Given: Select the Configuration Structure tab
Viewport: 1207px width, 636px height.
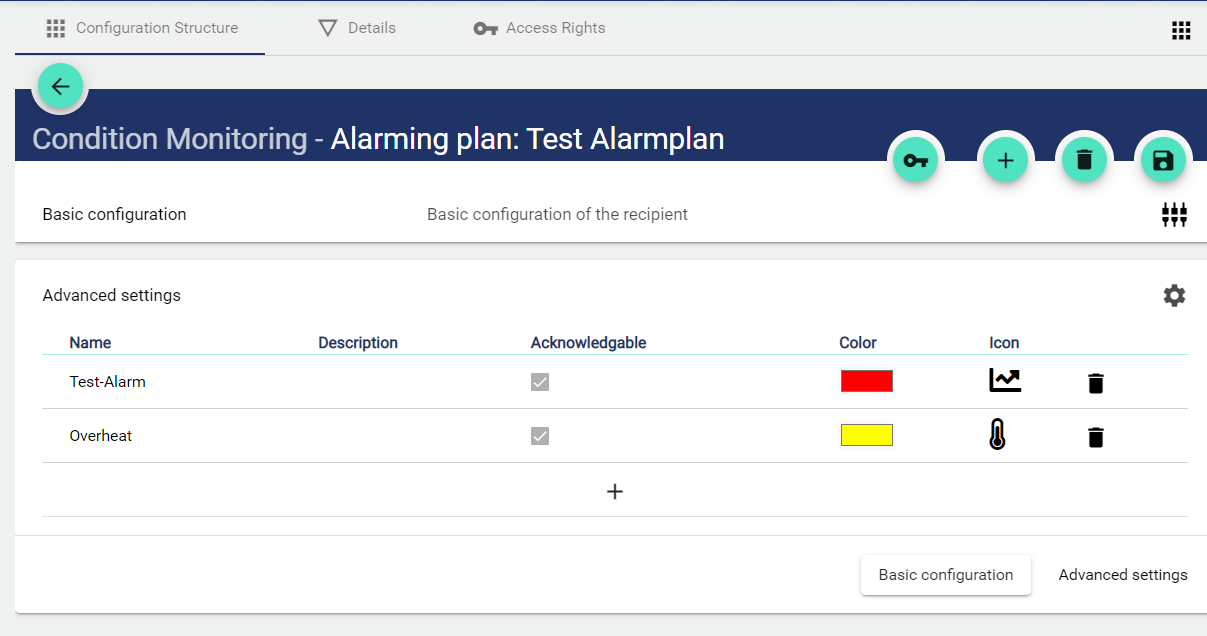Looking at the screenshot, I should 142,28.
